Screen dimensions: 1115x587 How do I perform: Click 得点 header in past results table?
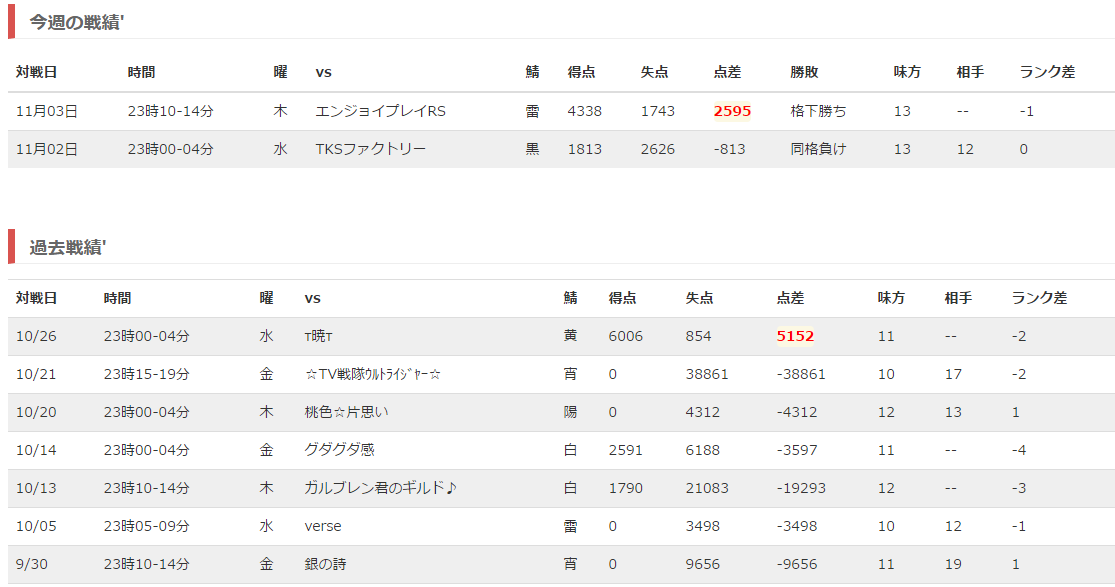click(622, 298)
